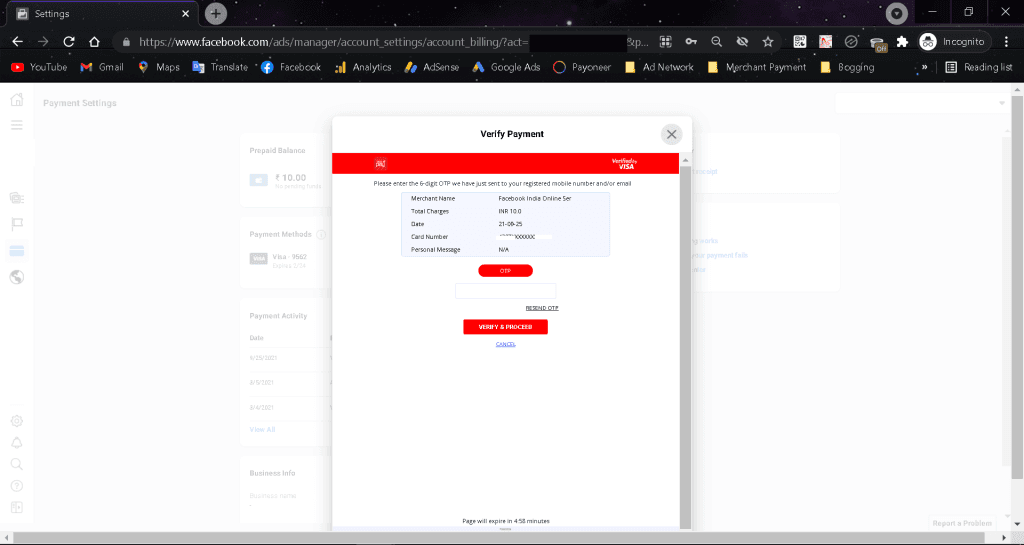Reload the page
The height and width of the screenshot is (545, 1024).
tap(69, 42)
